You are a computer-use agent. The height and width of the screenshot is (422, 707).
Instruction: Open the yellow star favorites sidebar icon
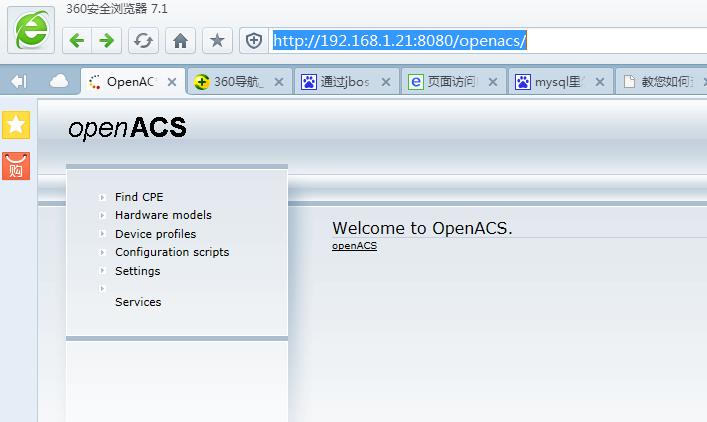click(x=16, y=125)
